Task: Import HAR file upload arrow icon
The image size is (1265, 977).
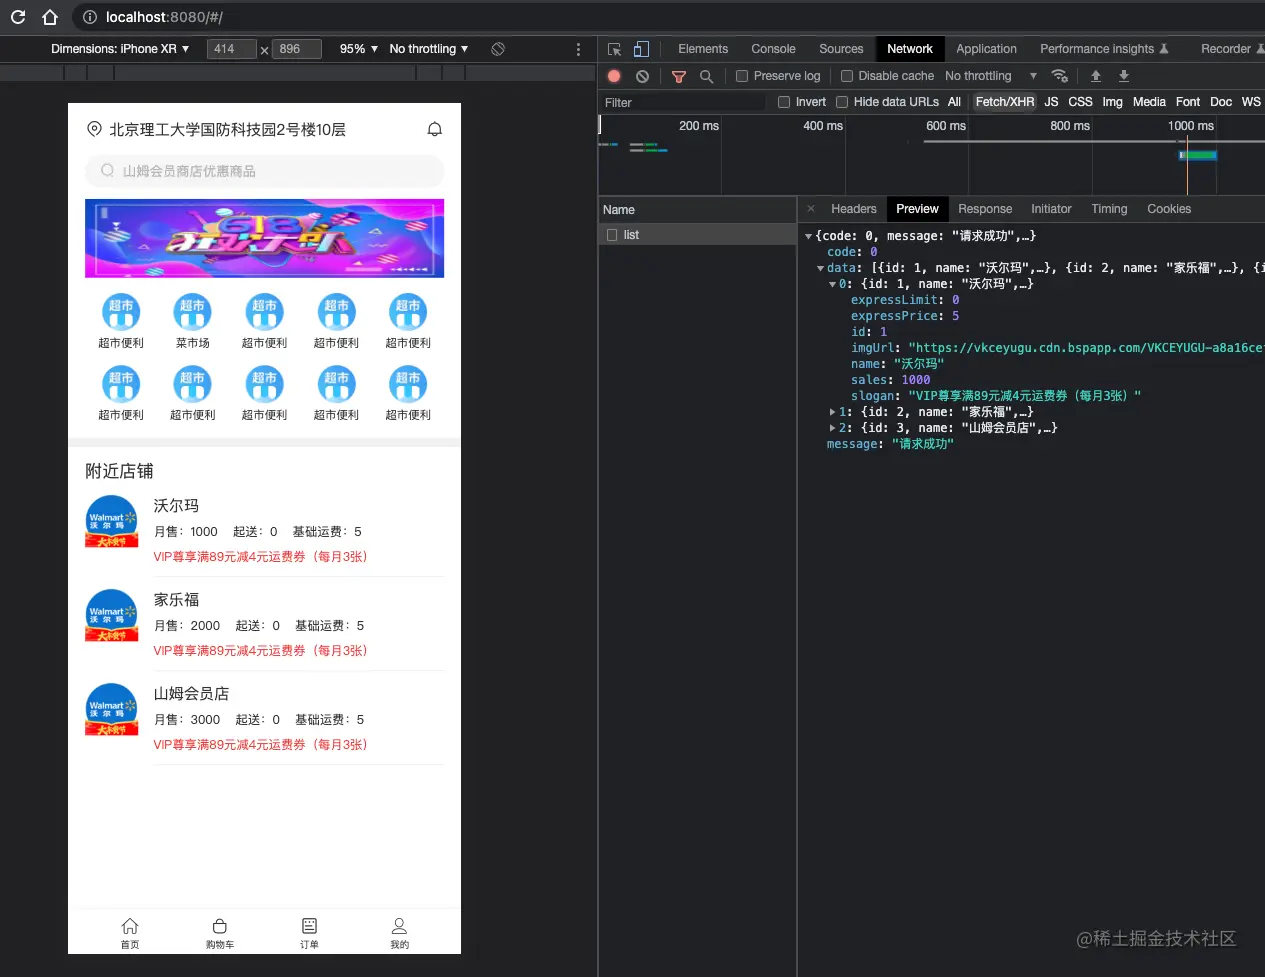Action: click(1096, 76)
